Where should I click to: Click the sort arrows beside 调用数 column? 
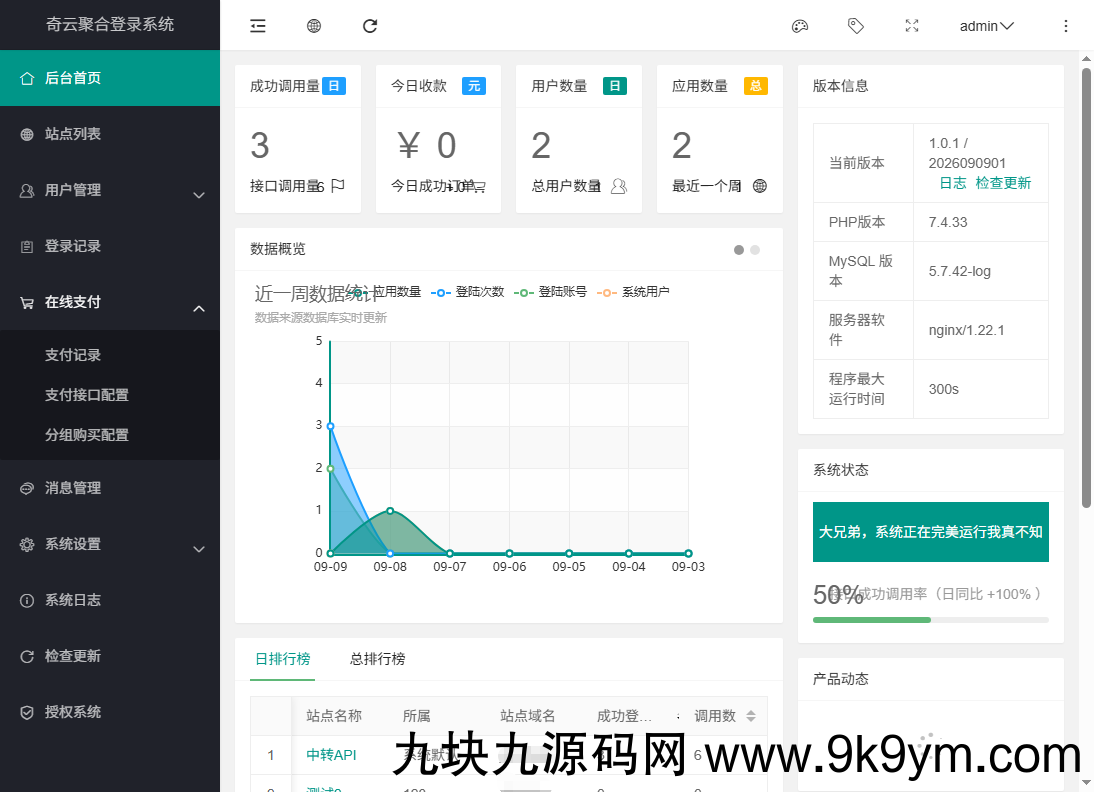[751, 716]
